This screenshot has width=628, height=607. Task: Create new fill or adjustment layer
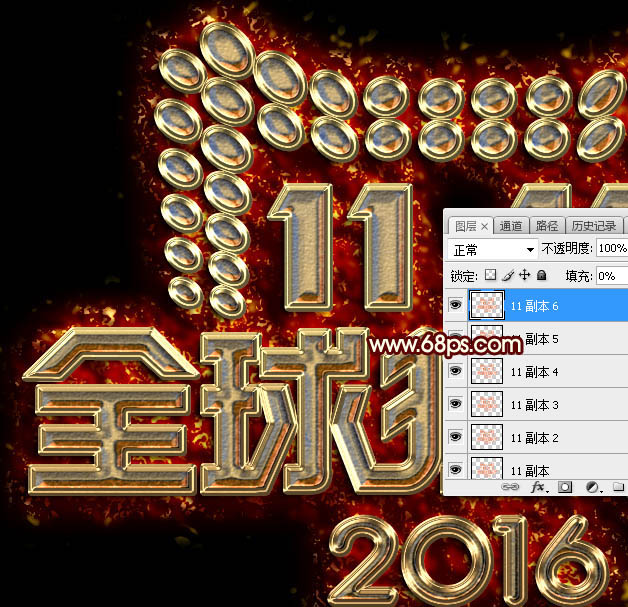tap(594, 487)
